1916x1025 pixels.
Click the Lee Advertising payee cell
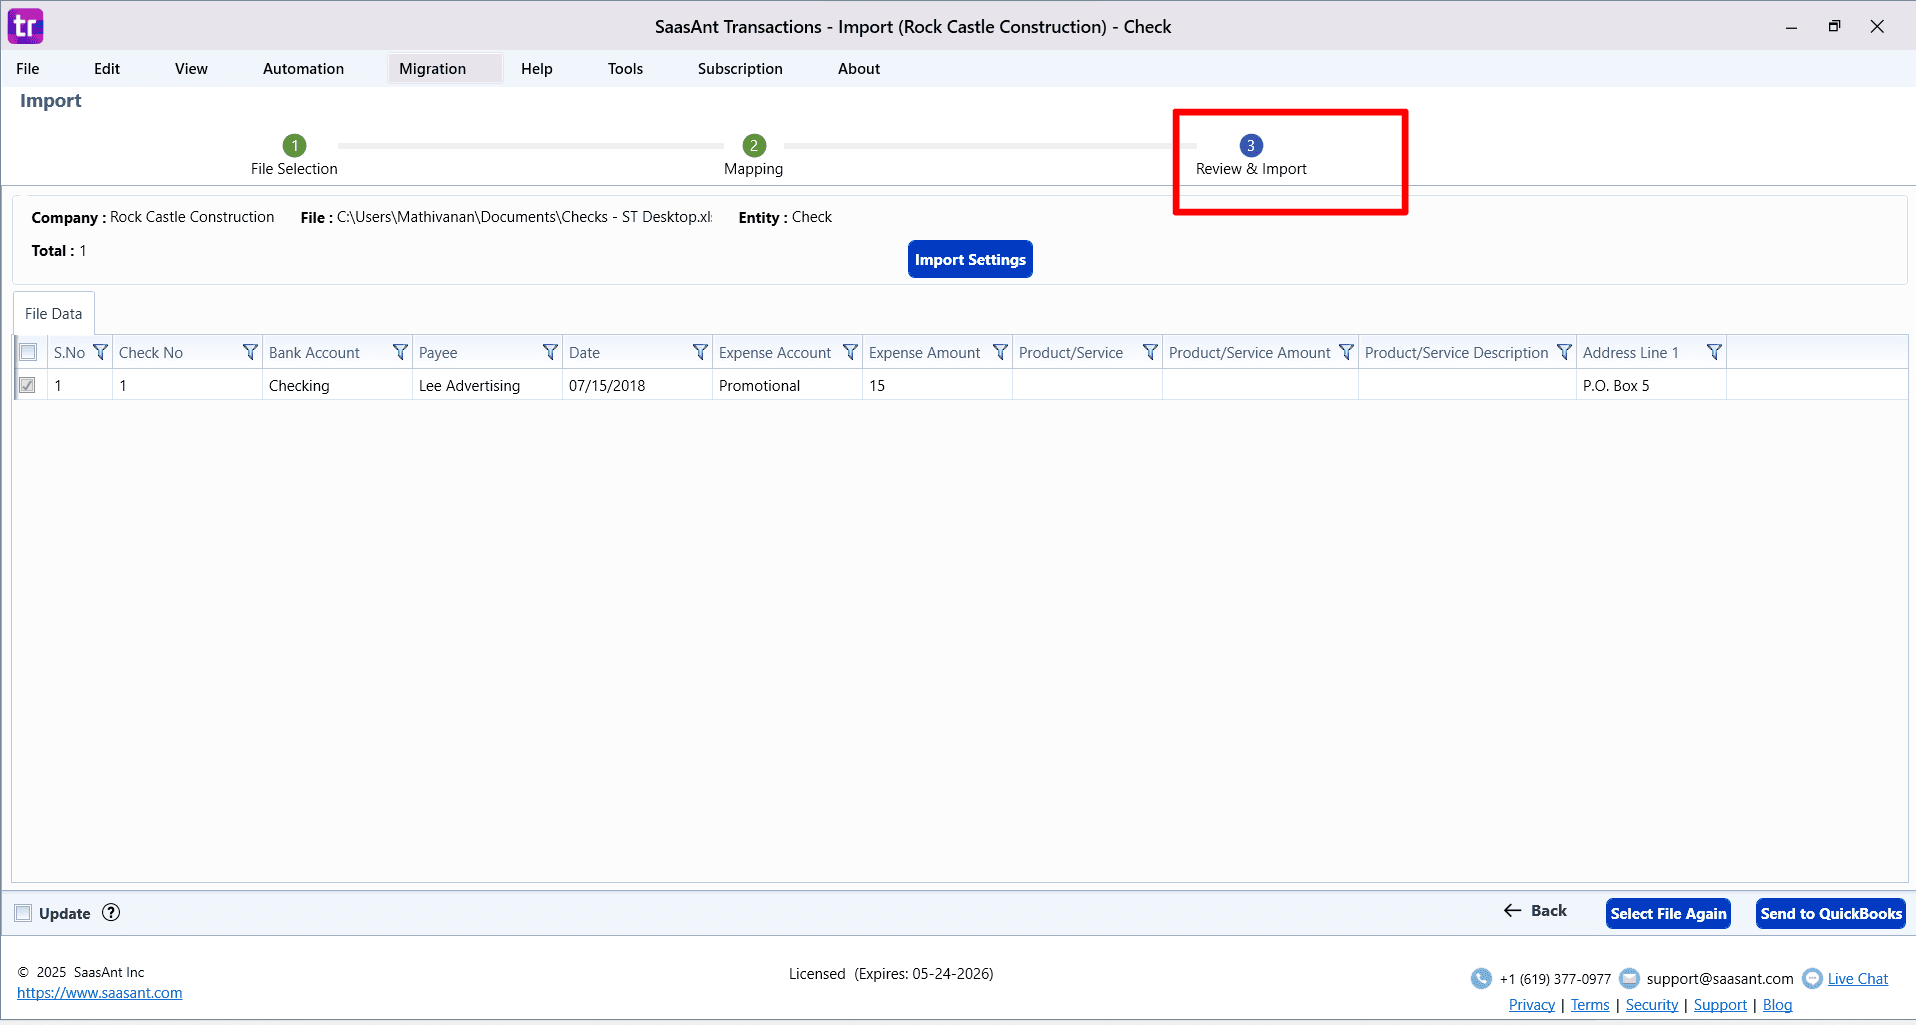tap(488, 385)
